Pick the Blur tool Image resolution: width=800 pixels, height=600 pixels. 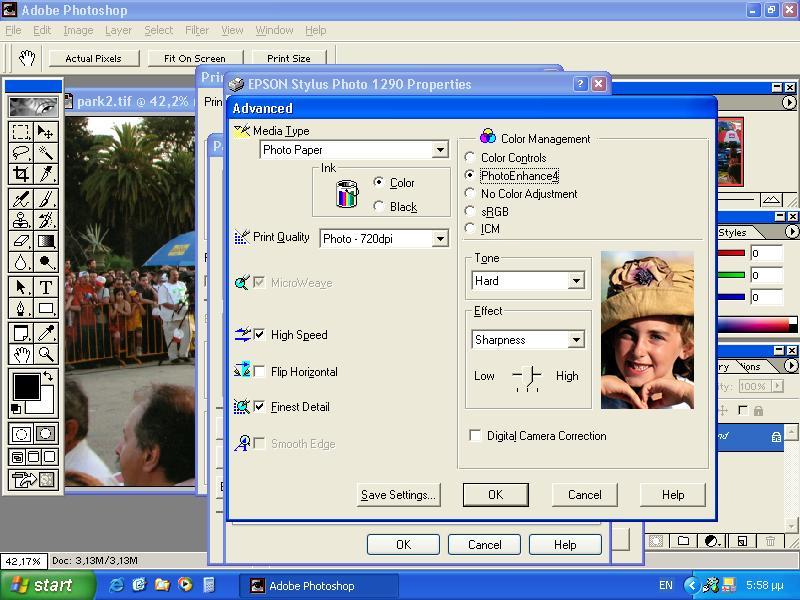click(x=21, y=262)
